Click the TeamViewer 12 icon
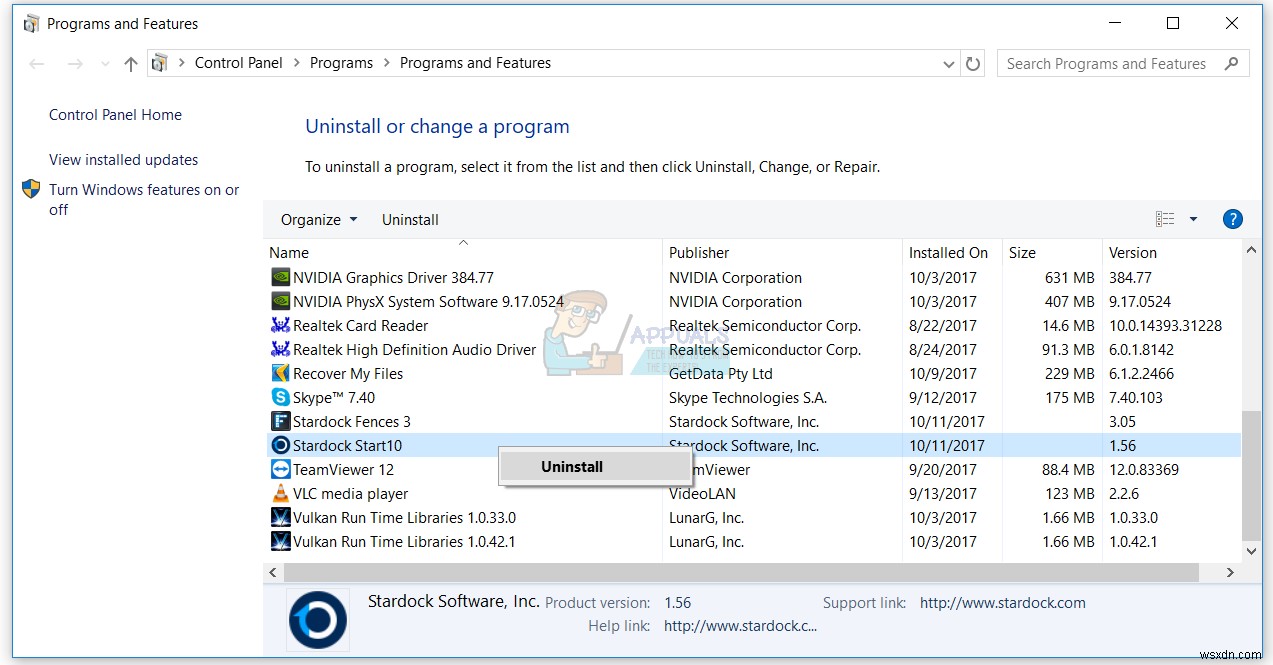This screenshot has width=1273, height=665. pyautogui.click(x=280, y=469)
